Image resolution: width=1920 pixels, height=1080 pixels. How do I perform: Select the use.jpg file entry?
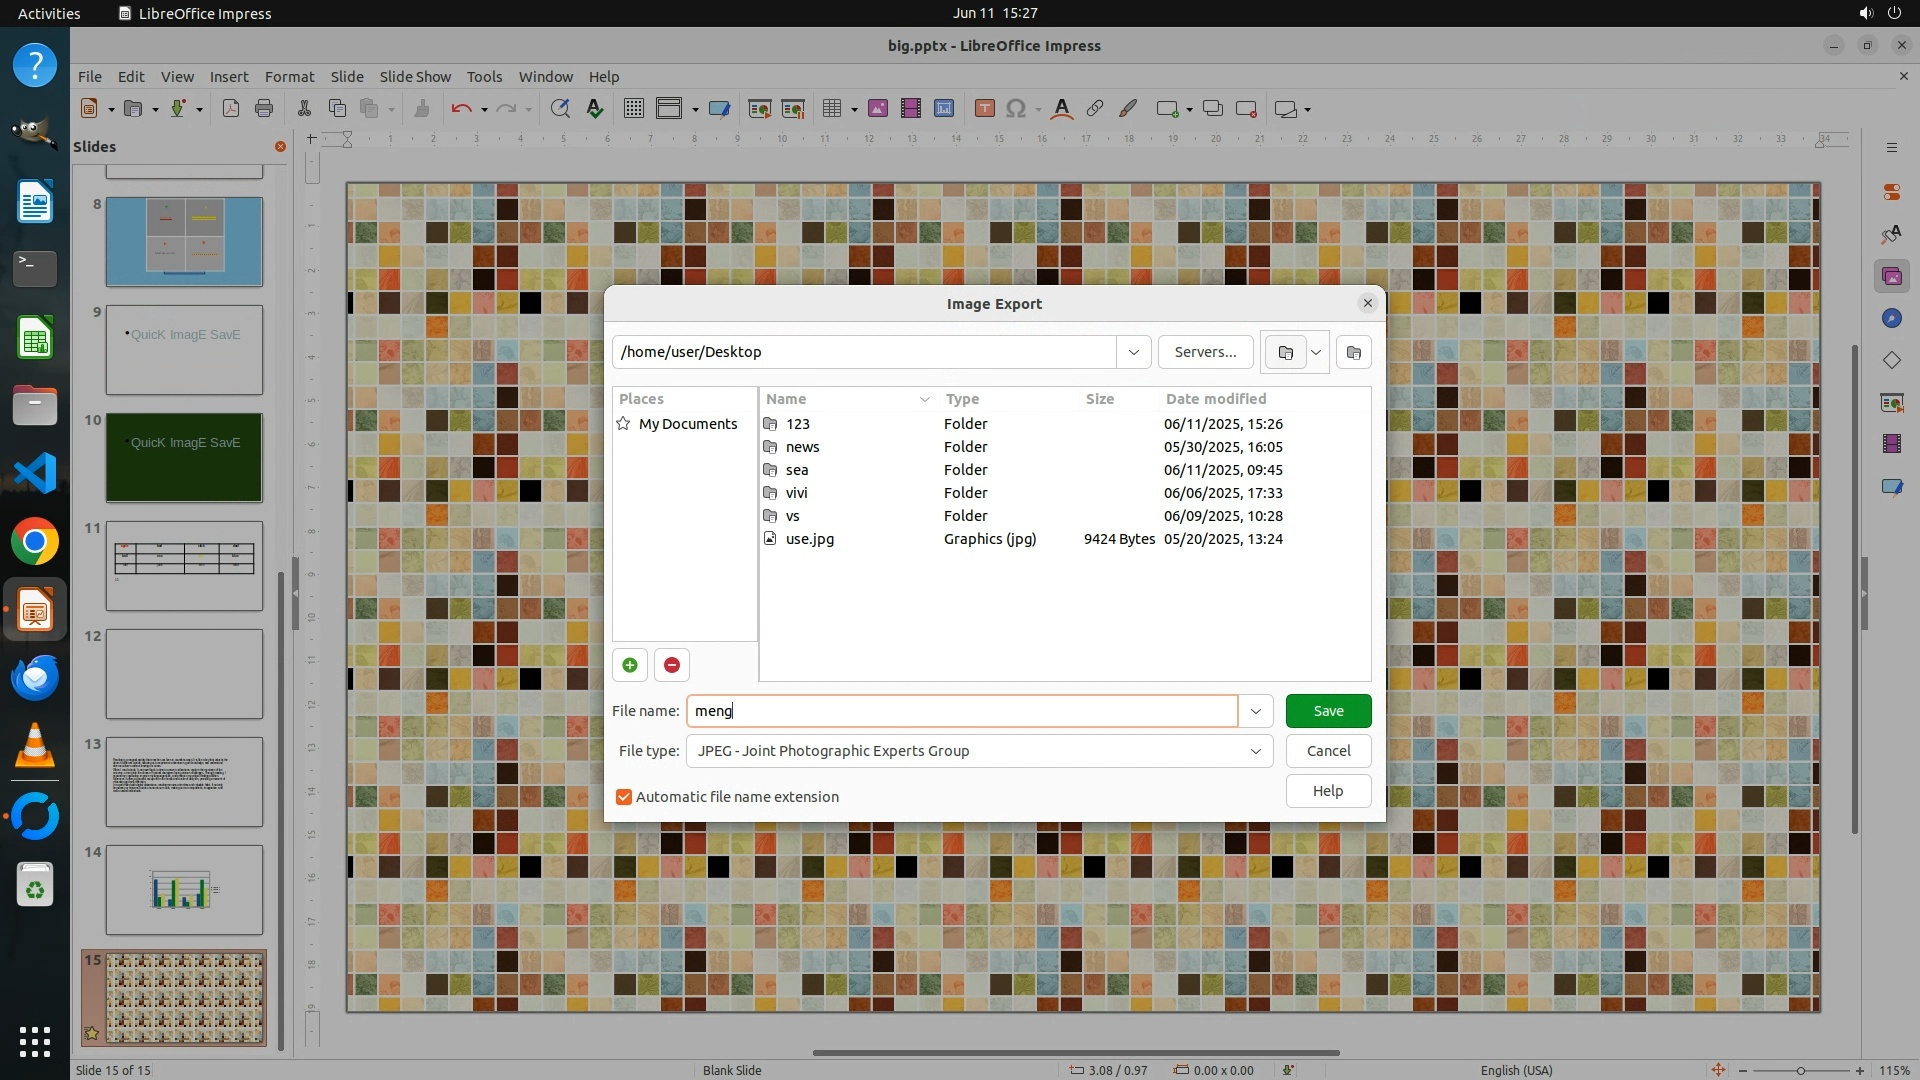coord(809,539)
